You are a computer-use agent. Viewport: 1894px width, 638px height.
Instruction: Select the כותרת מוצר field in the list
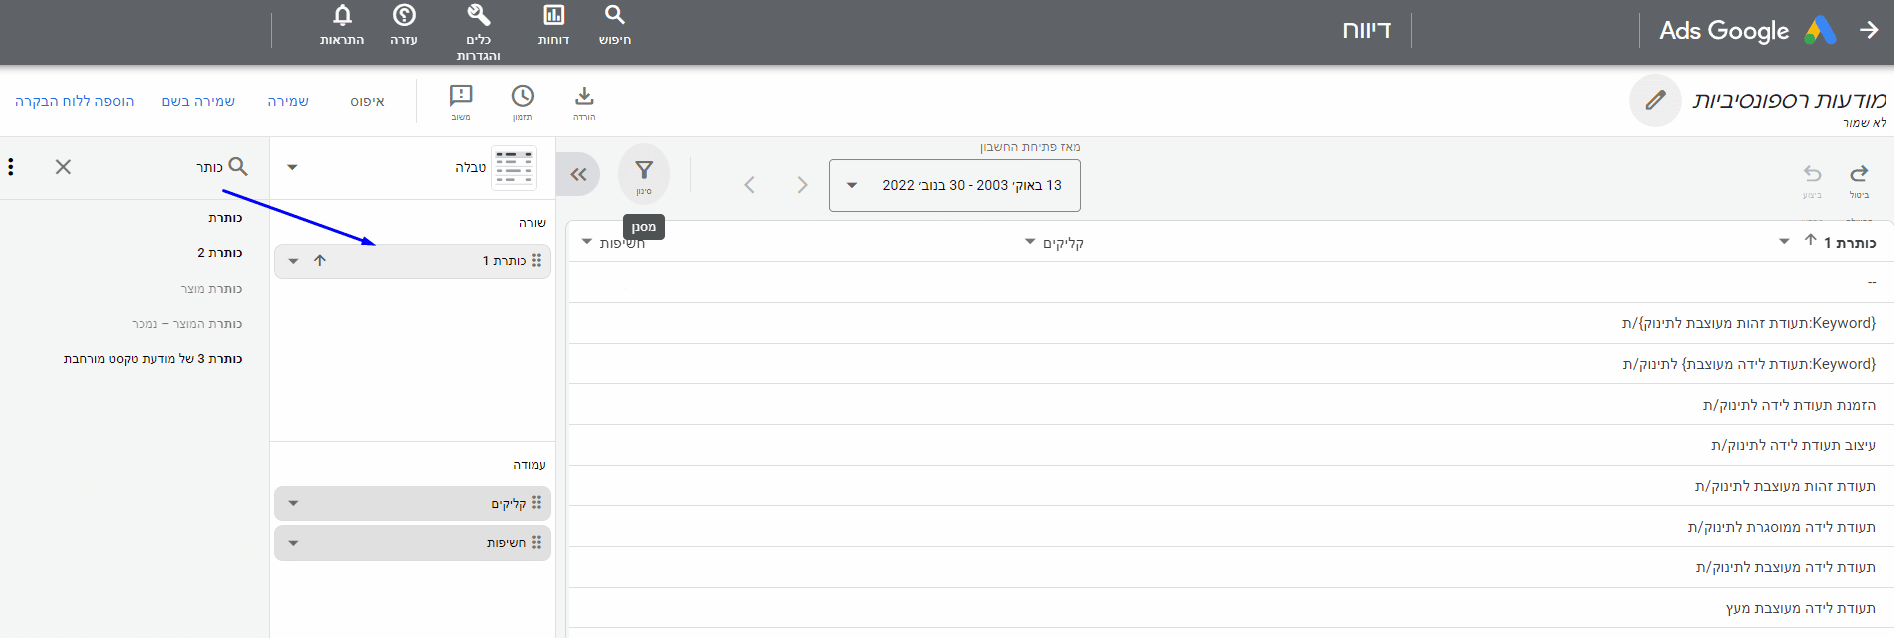pos(211,289)
